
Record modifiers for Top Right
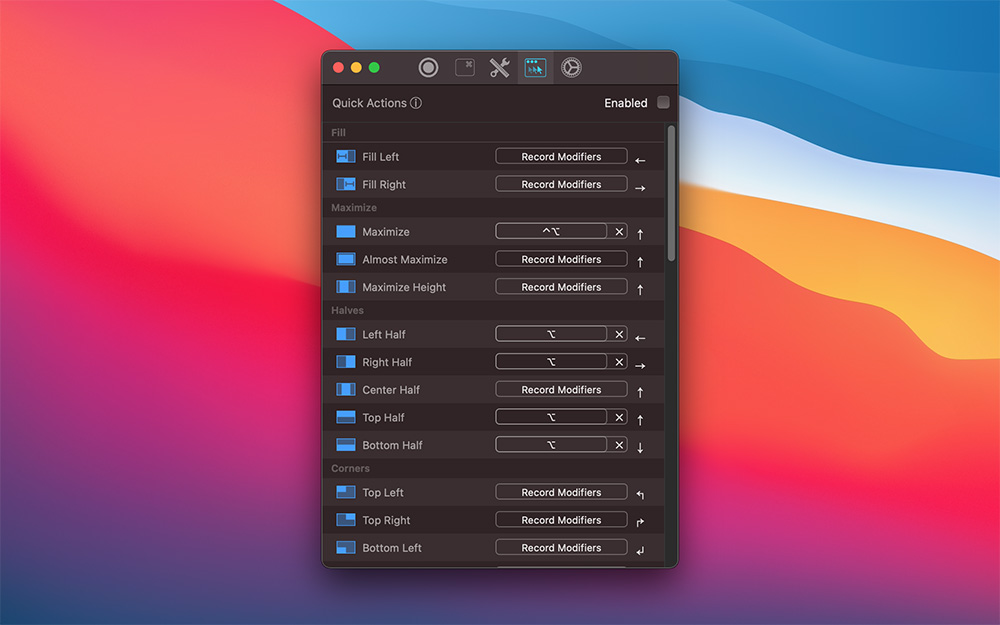coord(561,520)
